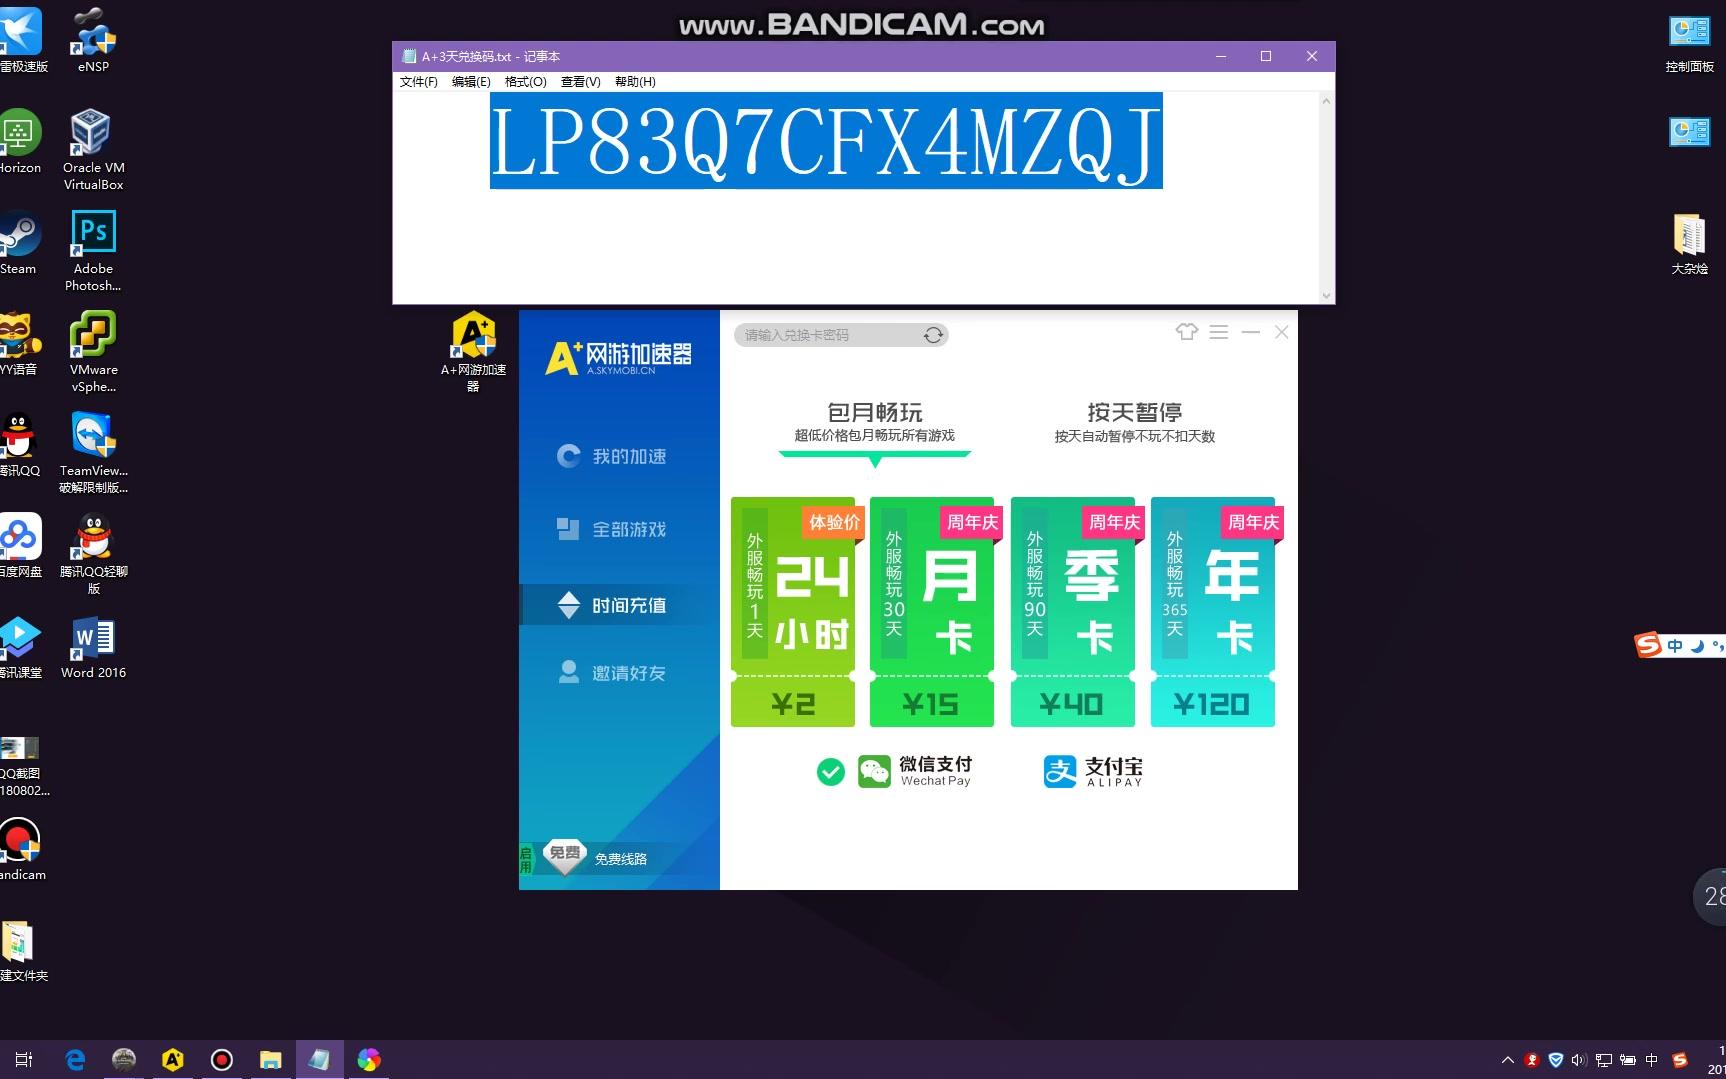Select Adobe Photoshop desktop icon
This screenshot has width=1726, height=1079.
point(93,251)
